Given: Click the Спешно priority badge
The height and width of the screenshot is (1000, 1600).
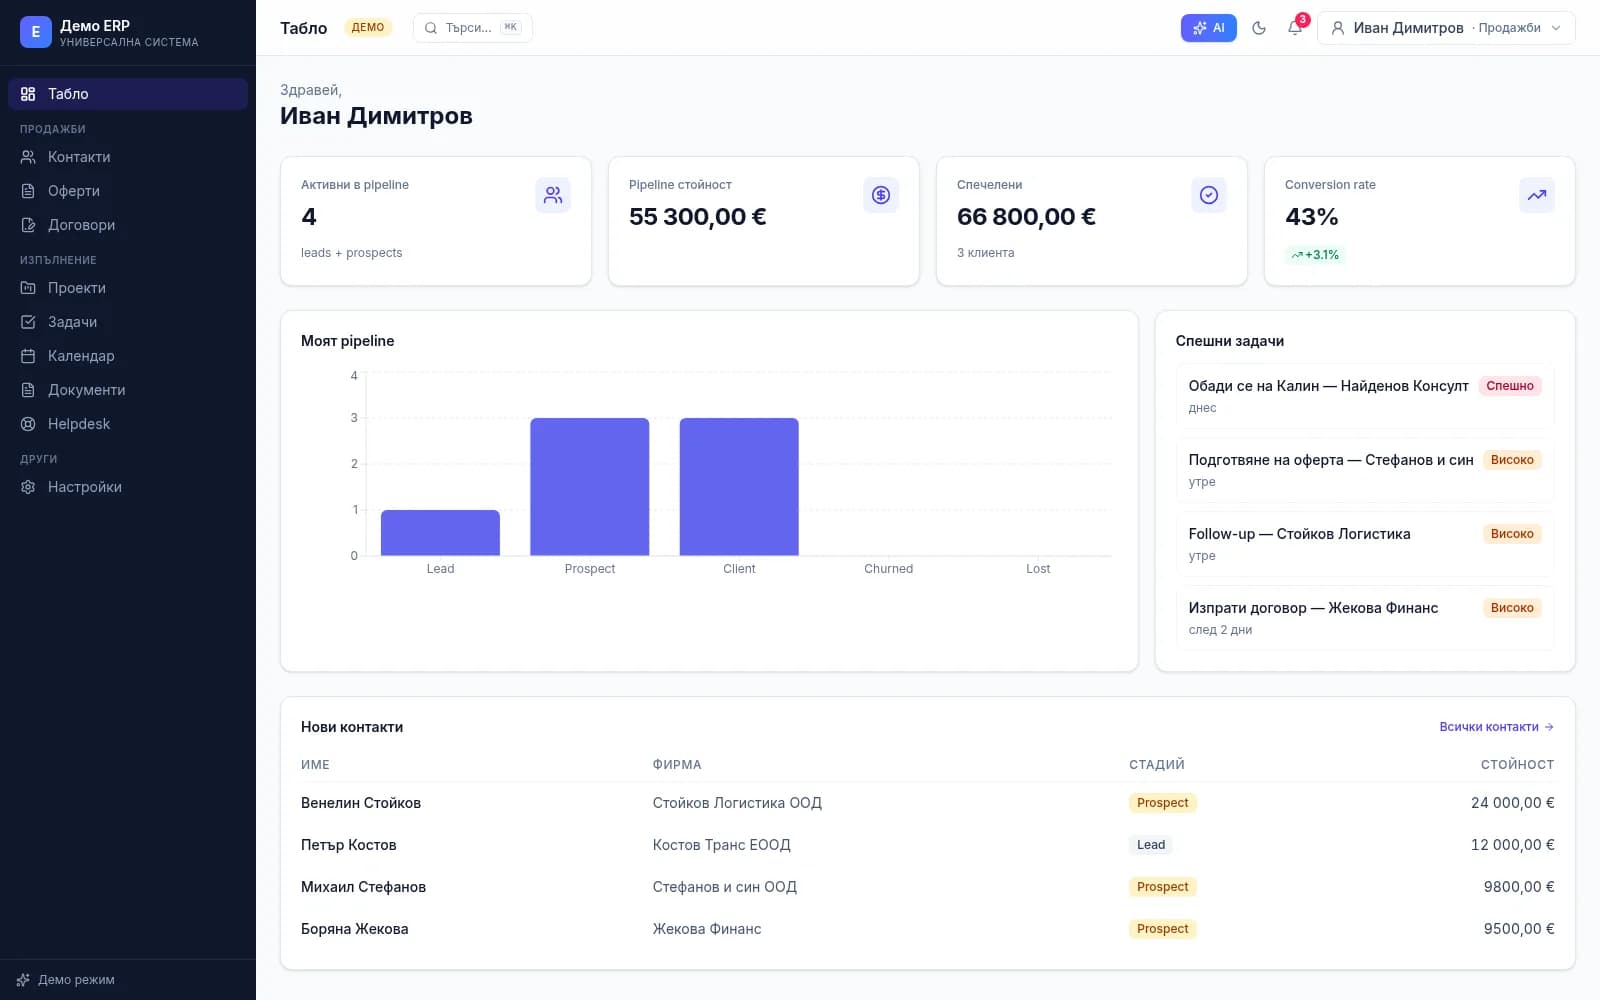Looking at the screenshot, I should click(1510, 386).
